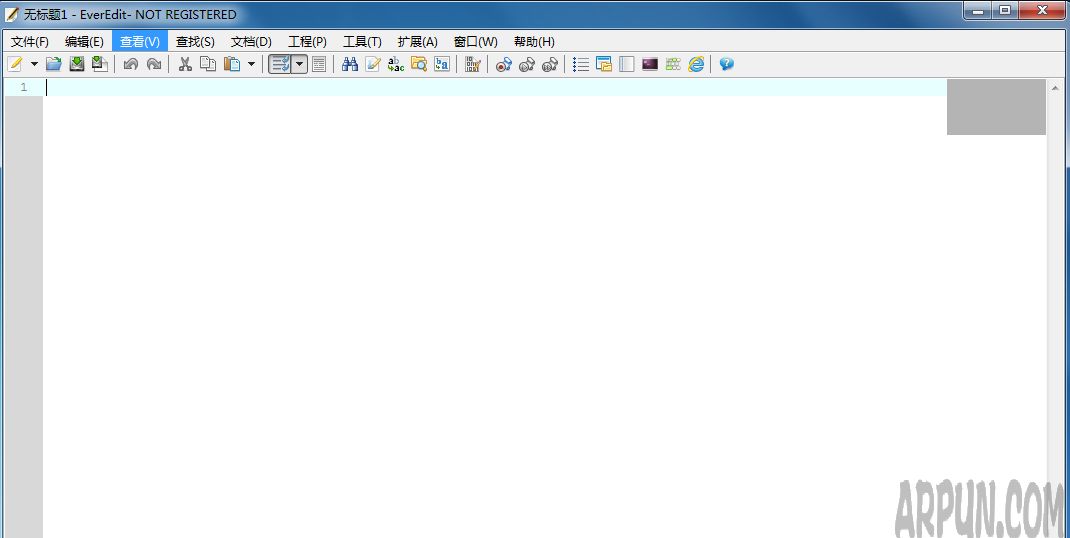Open the Help question mark icon
This screenshot has height=538, width=1070.
tap(726, 64)
